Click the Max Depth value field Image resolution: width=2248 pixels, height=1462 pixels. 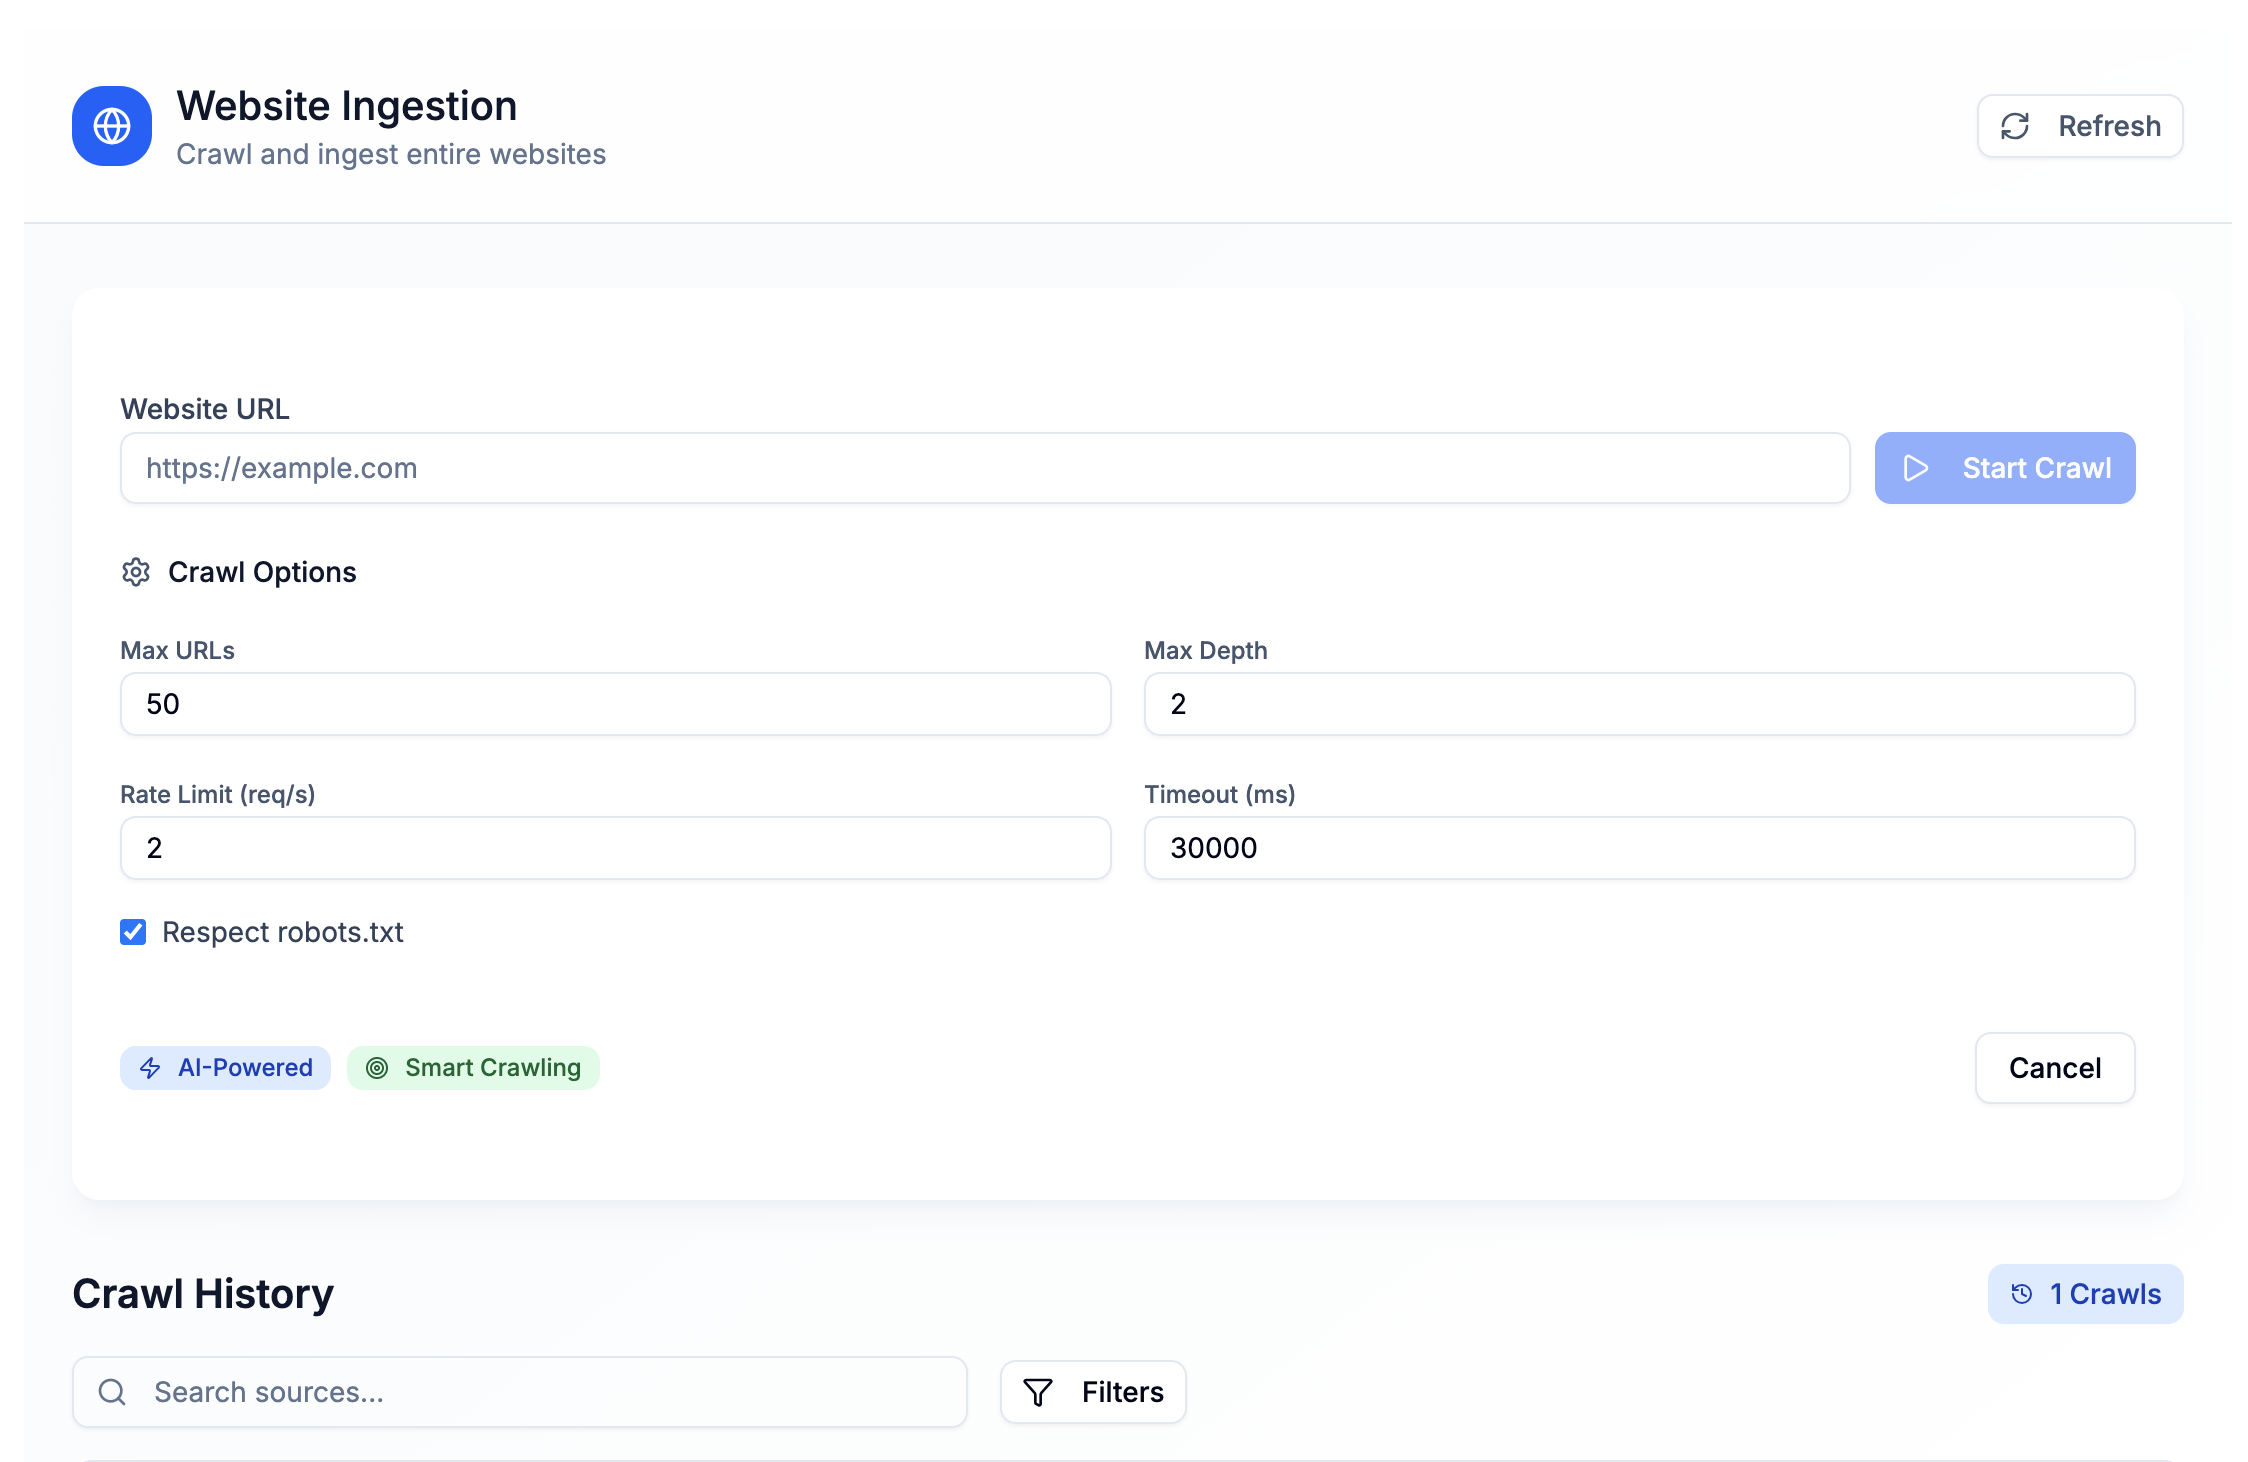coord(1638,704)
